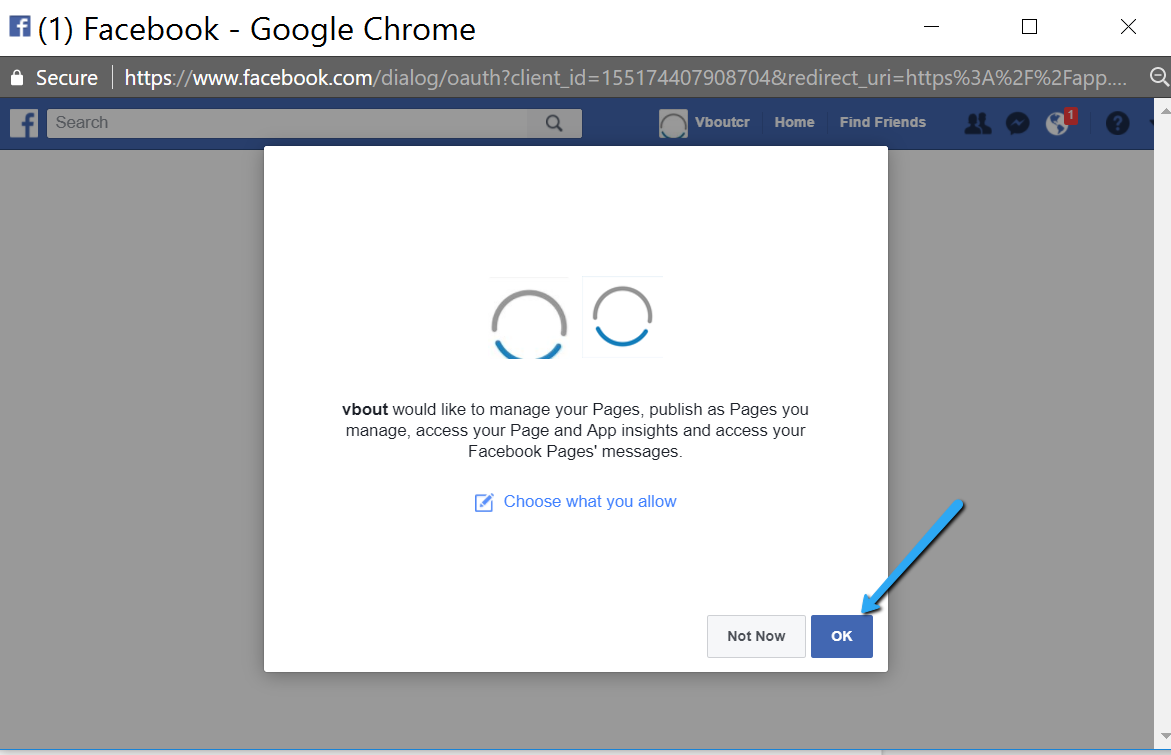Click the search magnifier button
This screenshot has height=755, width=1171.
coord(553,123)
